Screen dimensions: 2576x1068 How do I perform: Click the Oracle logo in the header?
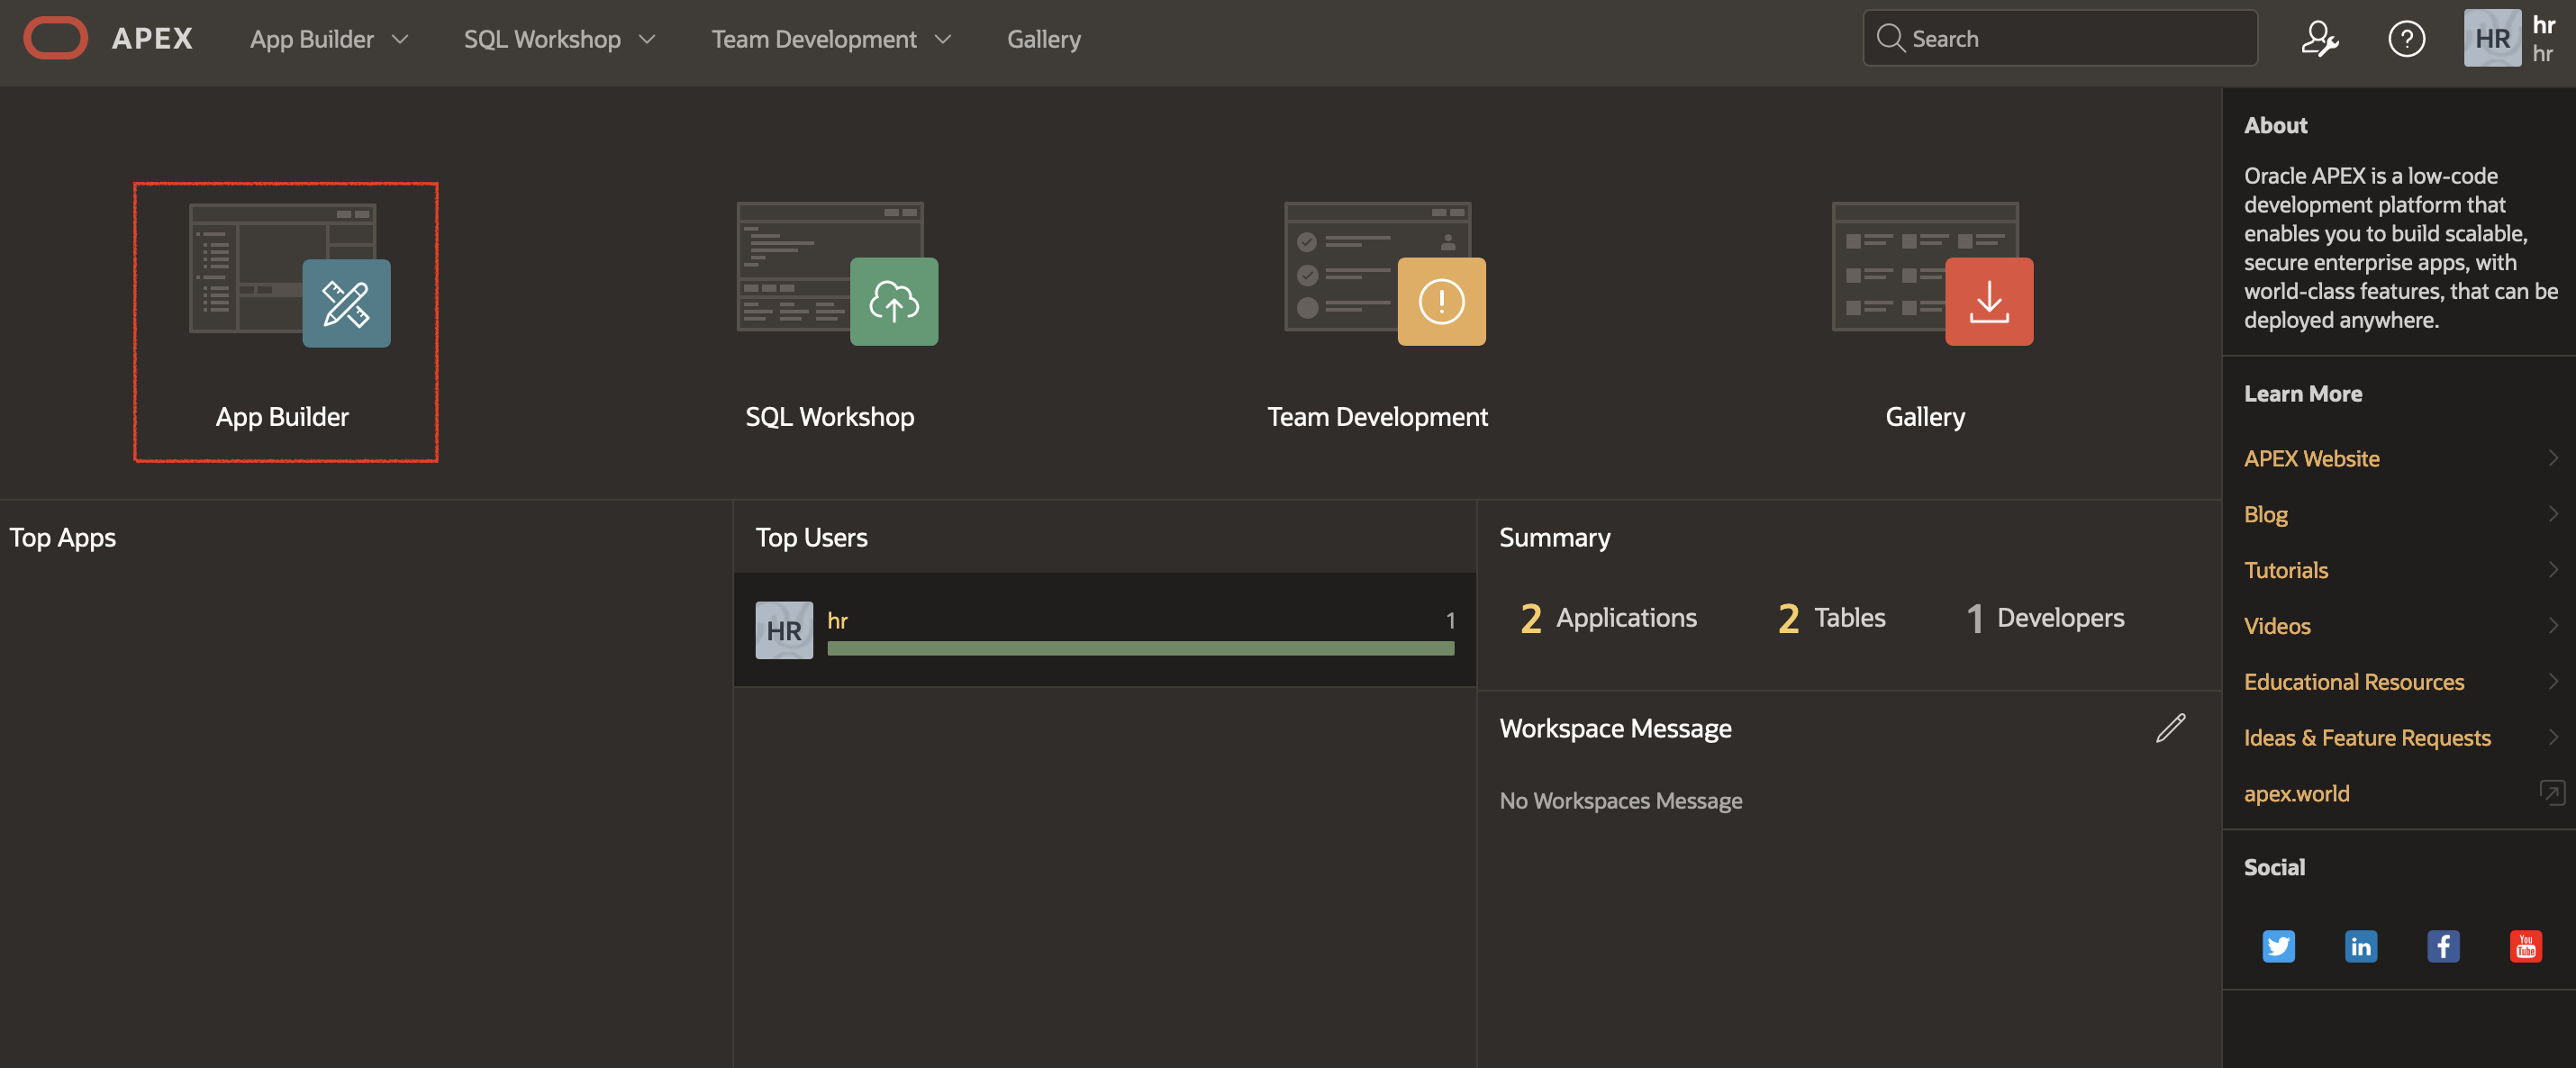point(55,38)
